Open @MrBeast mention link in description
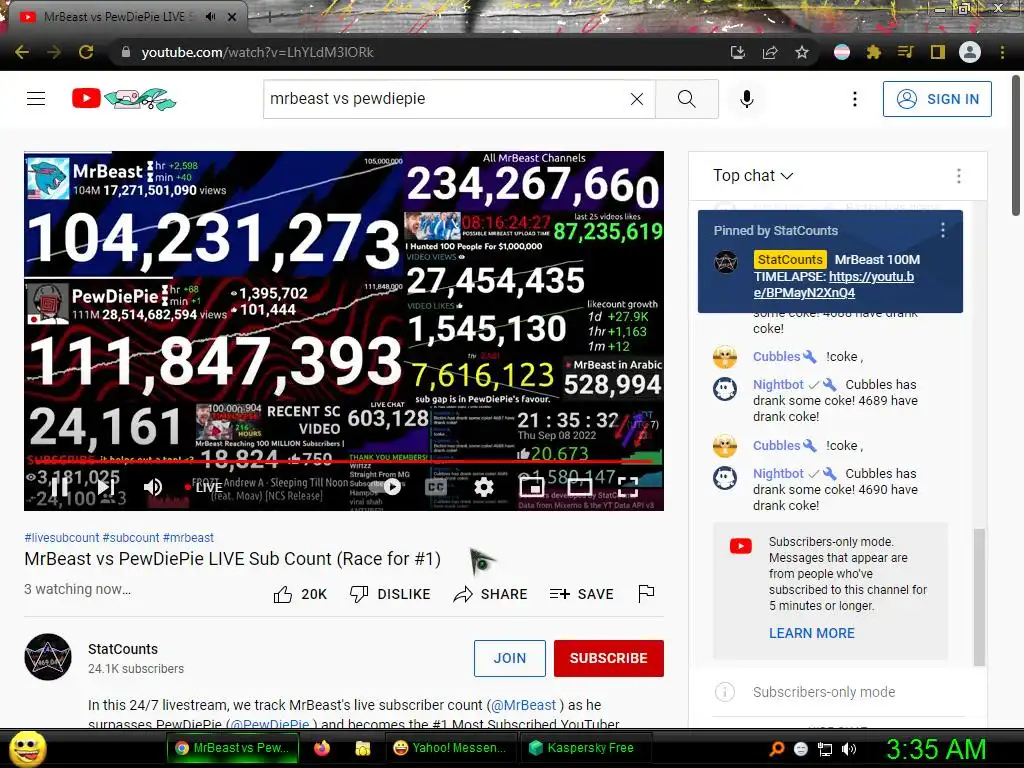This screenshot has width=1024, height=768. [523, 705]
